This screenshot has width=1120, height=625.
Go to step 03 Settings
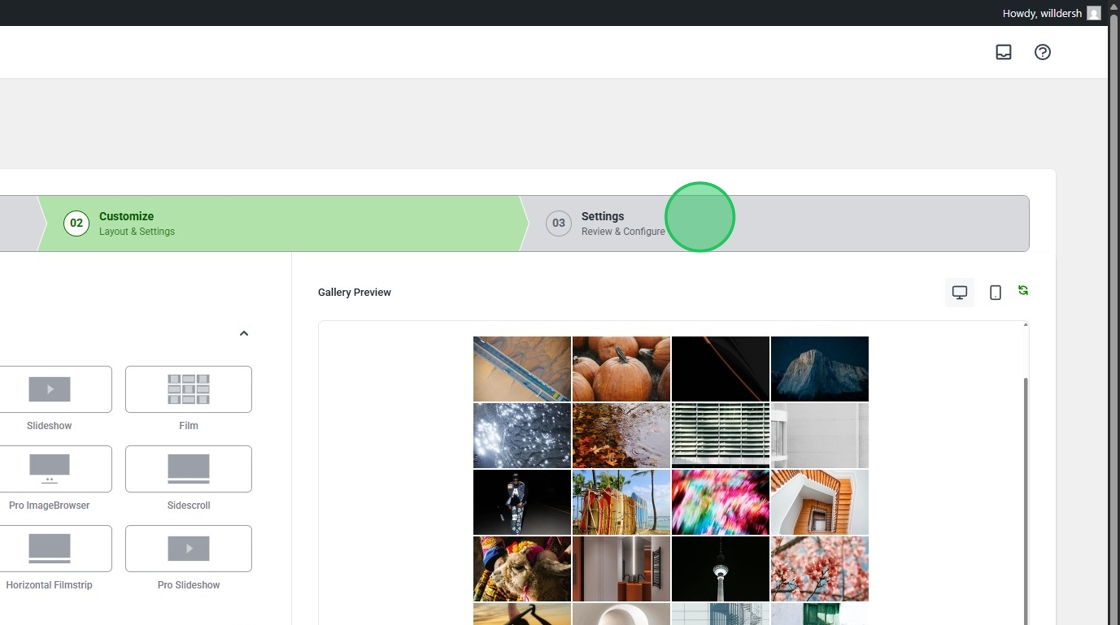click(x=775, y=223)
